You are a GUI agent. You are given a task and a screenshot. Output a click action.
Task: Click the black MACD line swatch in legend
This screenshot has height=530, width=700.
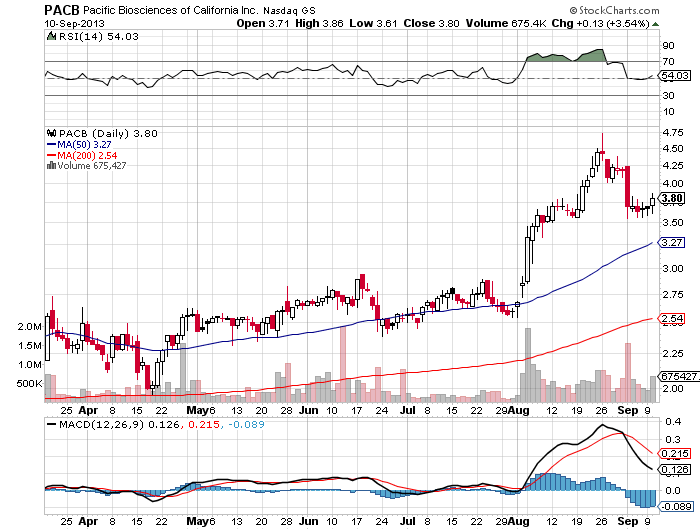pyautogui.click(x=52, y=425)
